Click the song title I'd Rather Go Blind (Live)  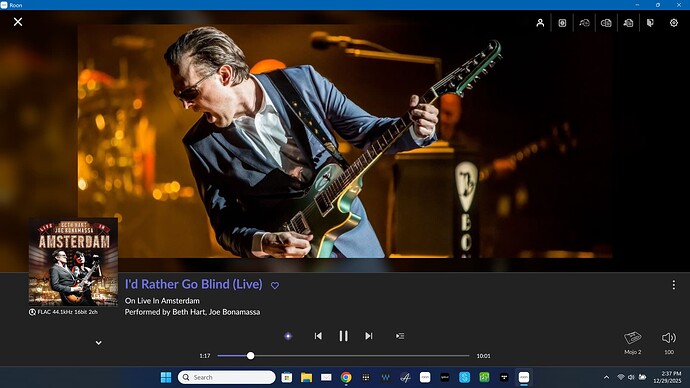pos(194,284)
